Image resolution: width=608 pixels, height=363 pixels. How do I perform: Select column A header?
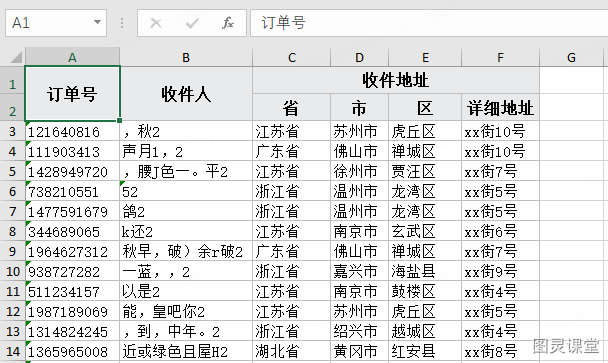[73, 57]
